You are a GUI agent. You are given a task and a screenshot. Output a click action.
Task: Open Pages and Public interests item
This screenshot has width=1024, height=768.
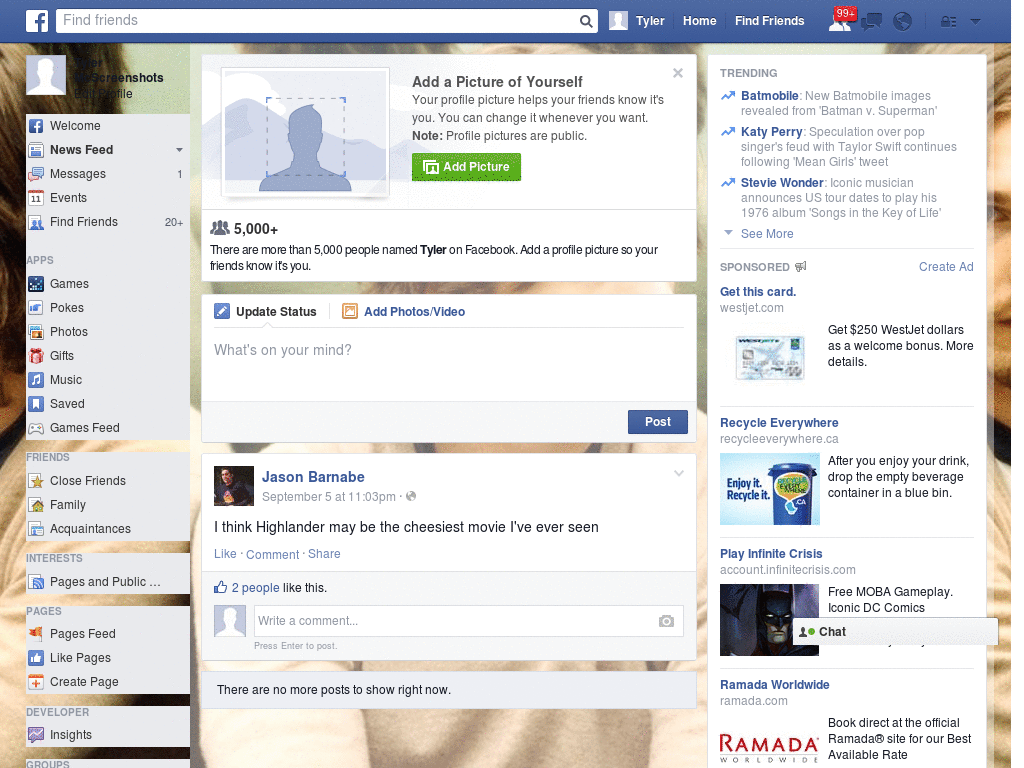click(x=104, y=582)
